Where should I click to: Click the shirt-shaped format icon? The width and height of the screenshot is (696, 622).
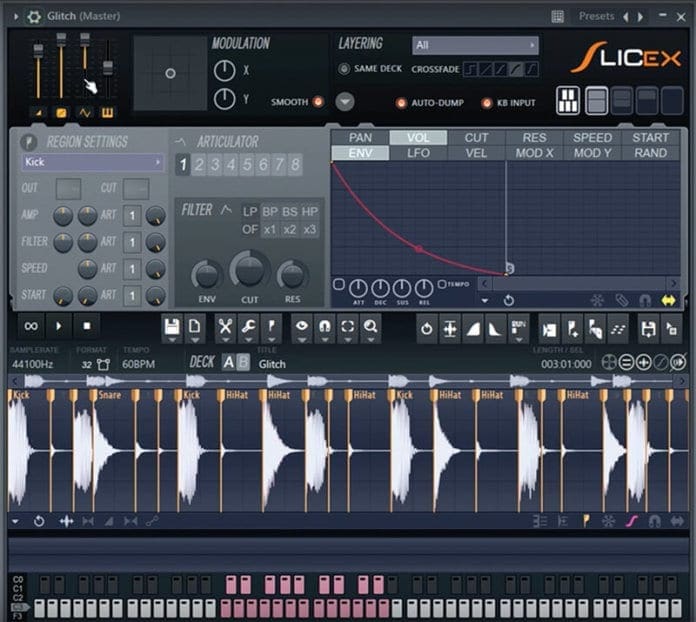click(103, 364)
